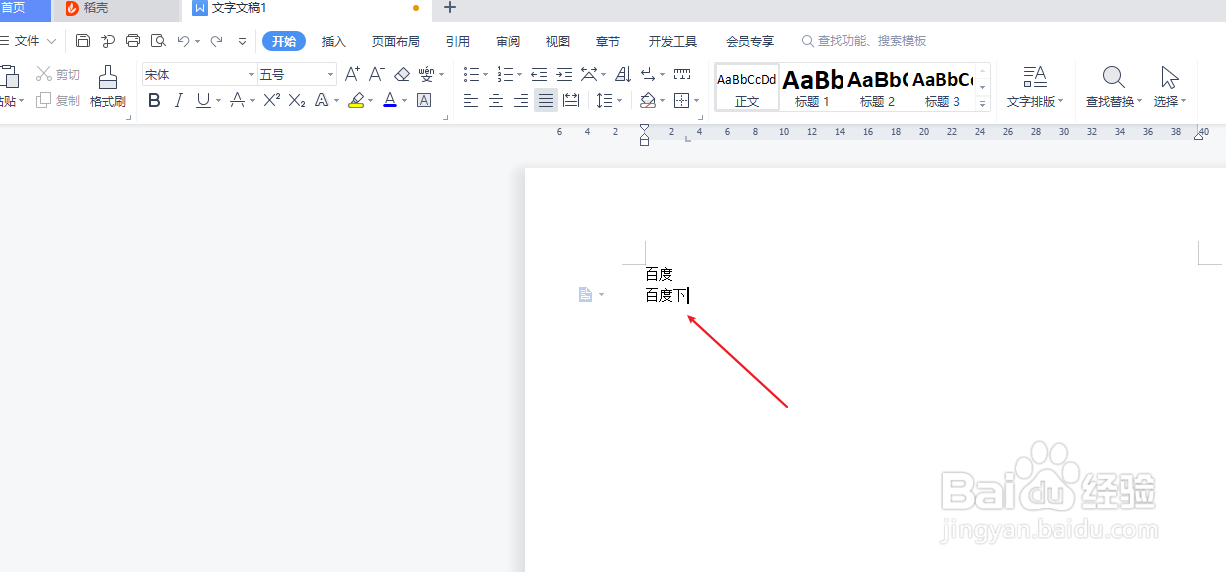Open Print Preview from quick access toolbar
Screen dimensions: 1226x572
[x=158, y=41]
